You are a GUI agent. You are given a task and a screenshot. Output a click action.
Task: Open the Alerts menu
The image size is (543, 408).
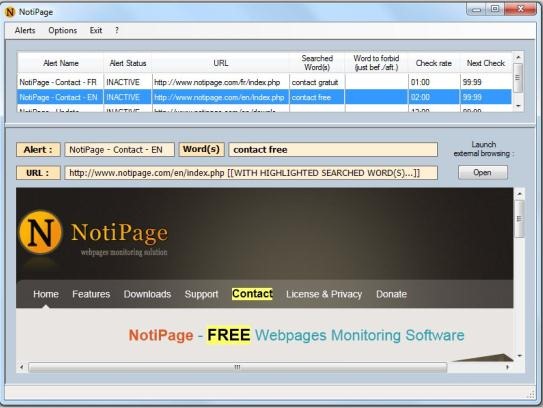(25, 30)
